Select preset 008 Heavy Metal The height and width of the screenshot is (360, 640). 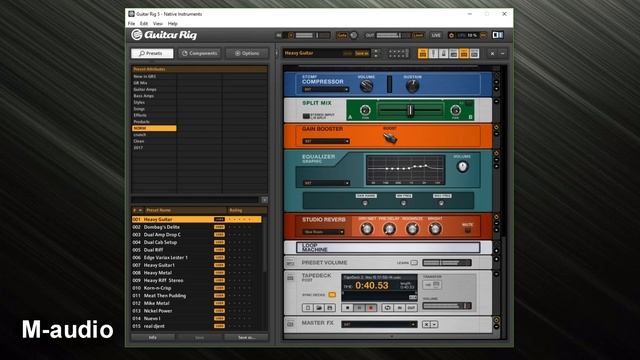[196, 273]
